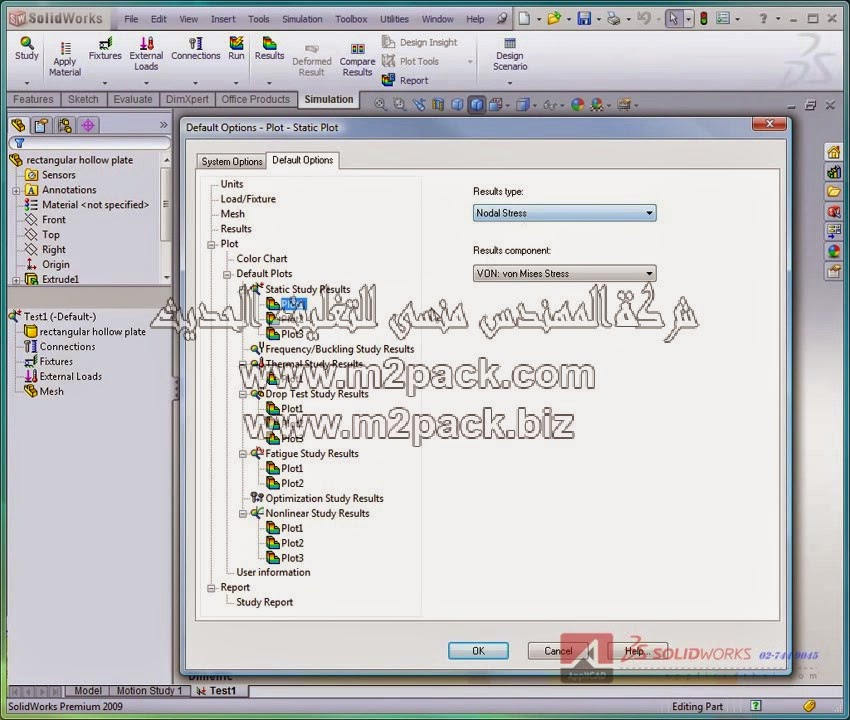Switch to the Evaluate tab

[133, 99]
